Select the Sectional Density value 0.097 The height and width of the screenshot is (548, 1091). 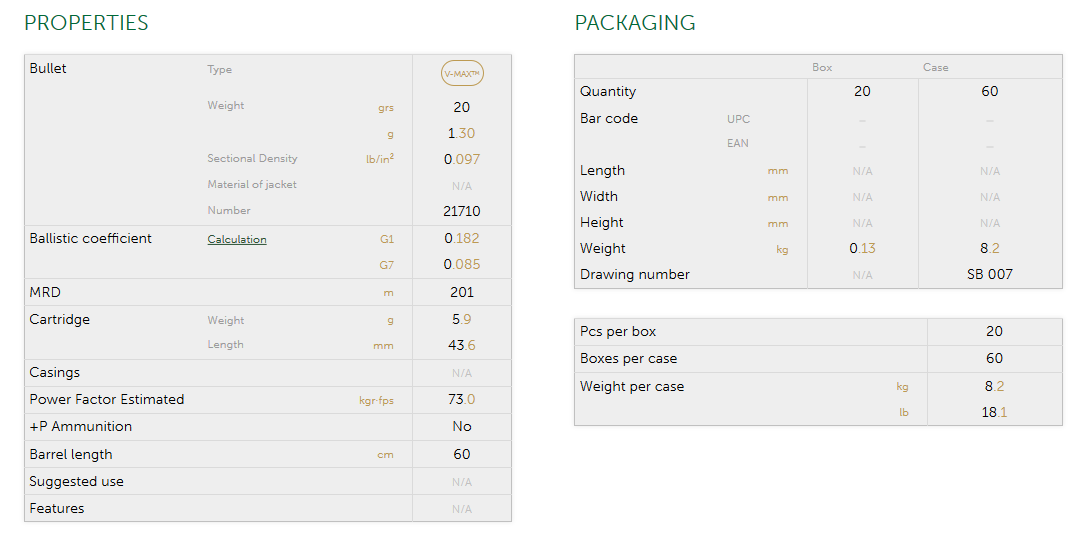tap(462, 159)
